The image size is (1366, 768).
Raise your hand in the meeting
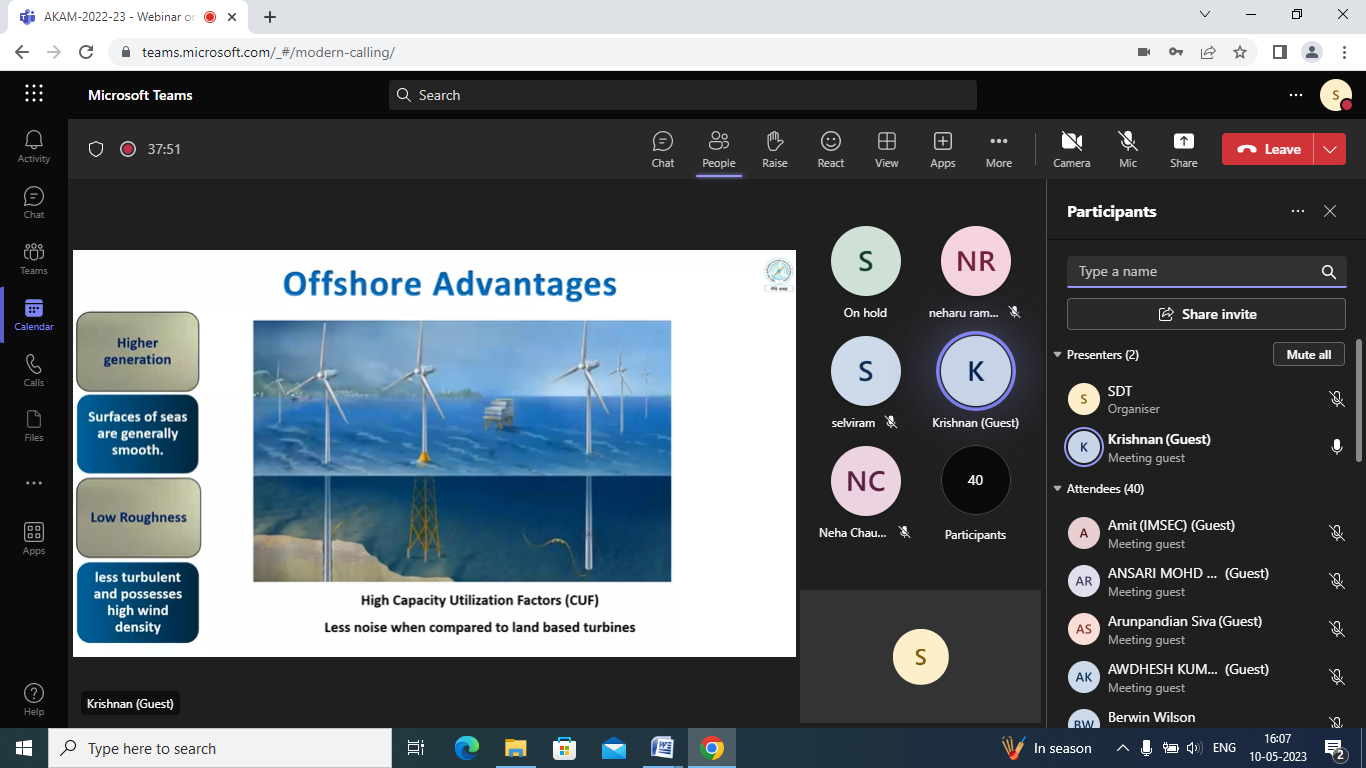[x=775, y=149]
